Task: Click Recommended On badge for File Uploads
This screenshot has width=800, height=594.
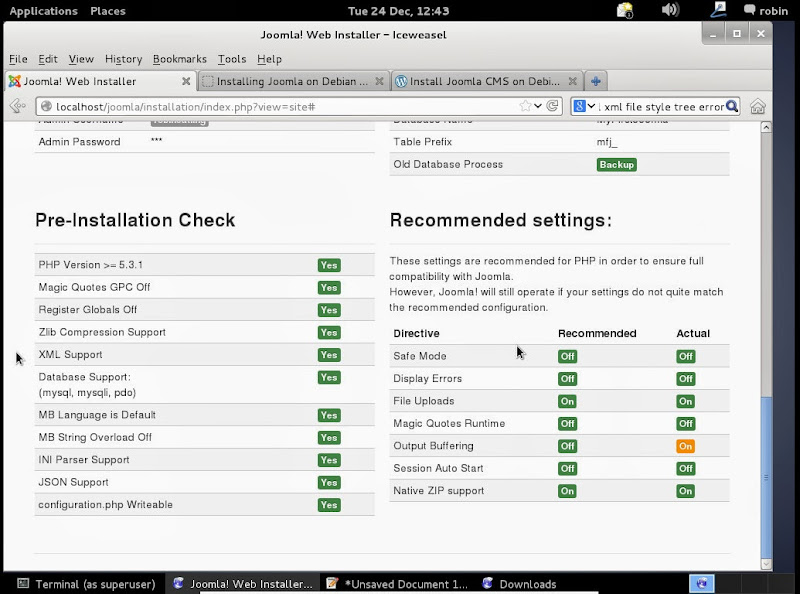Action: pos(567,401)
